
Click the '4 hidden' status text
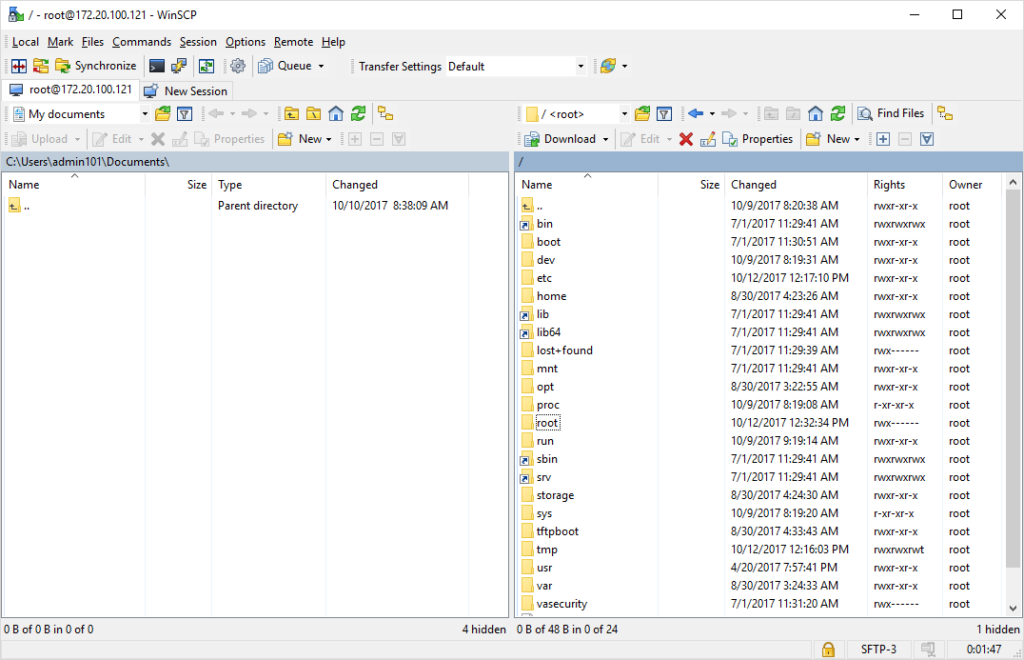(x=484, y=629)
